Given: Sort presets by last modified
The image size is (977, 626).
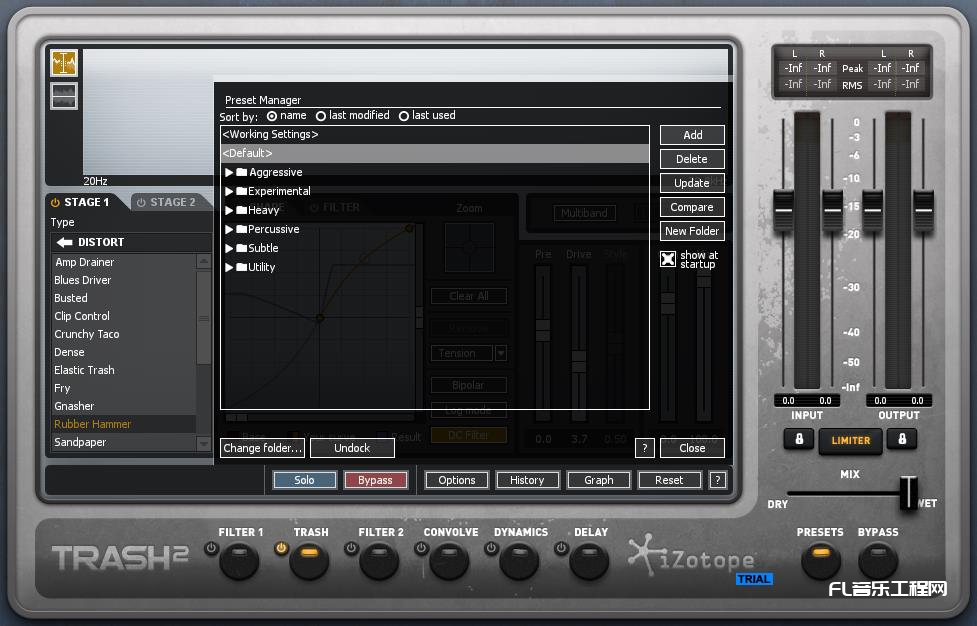Looking at the screenshot, I should click(322, 115).
